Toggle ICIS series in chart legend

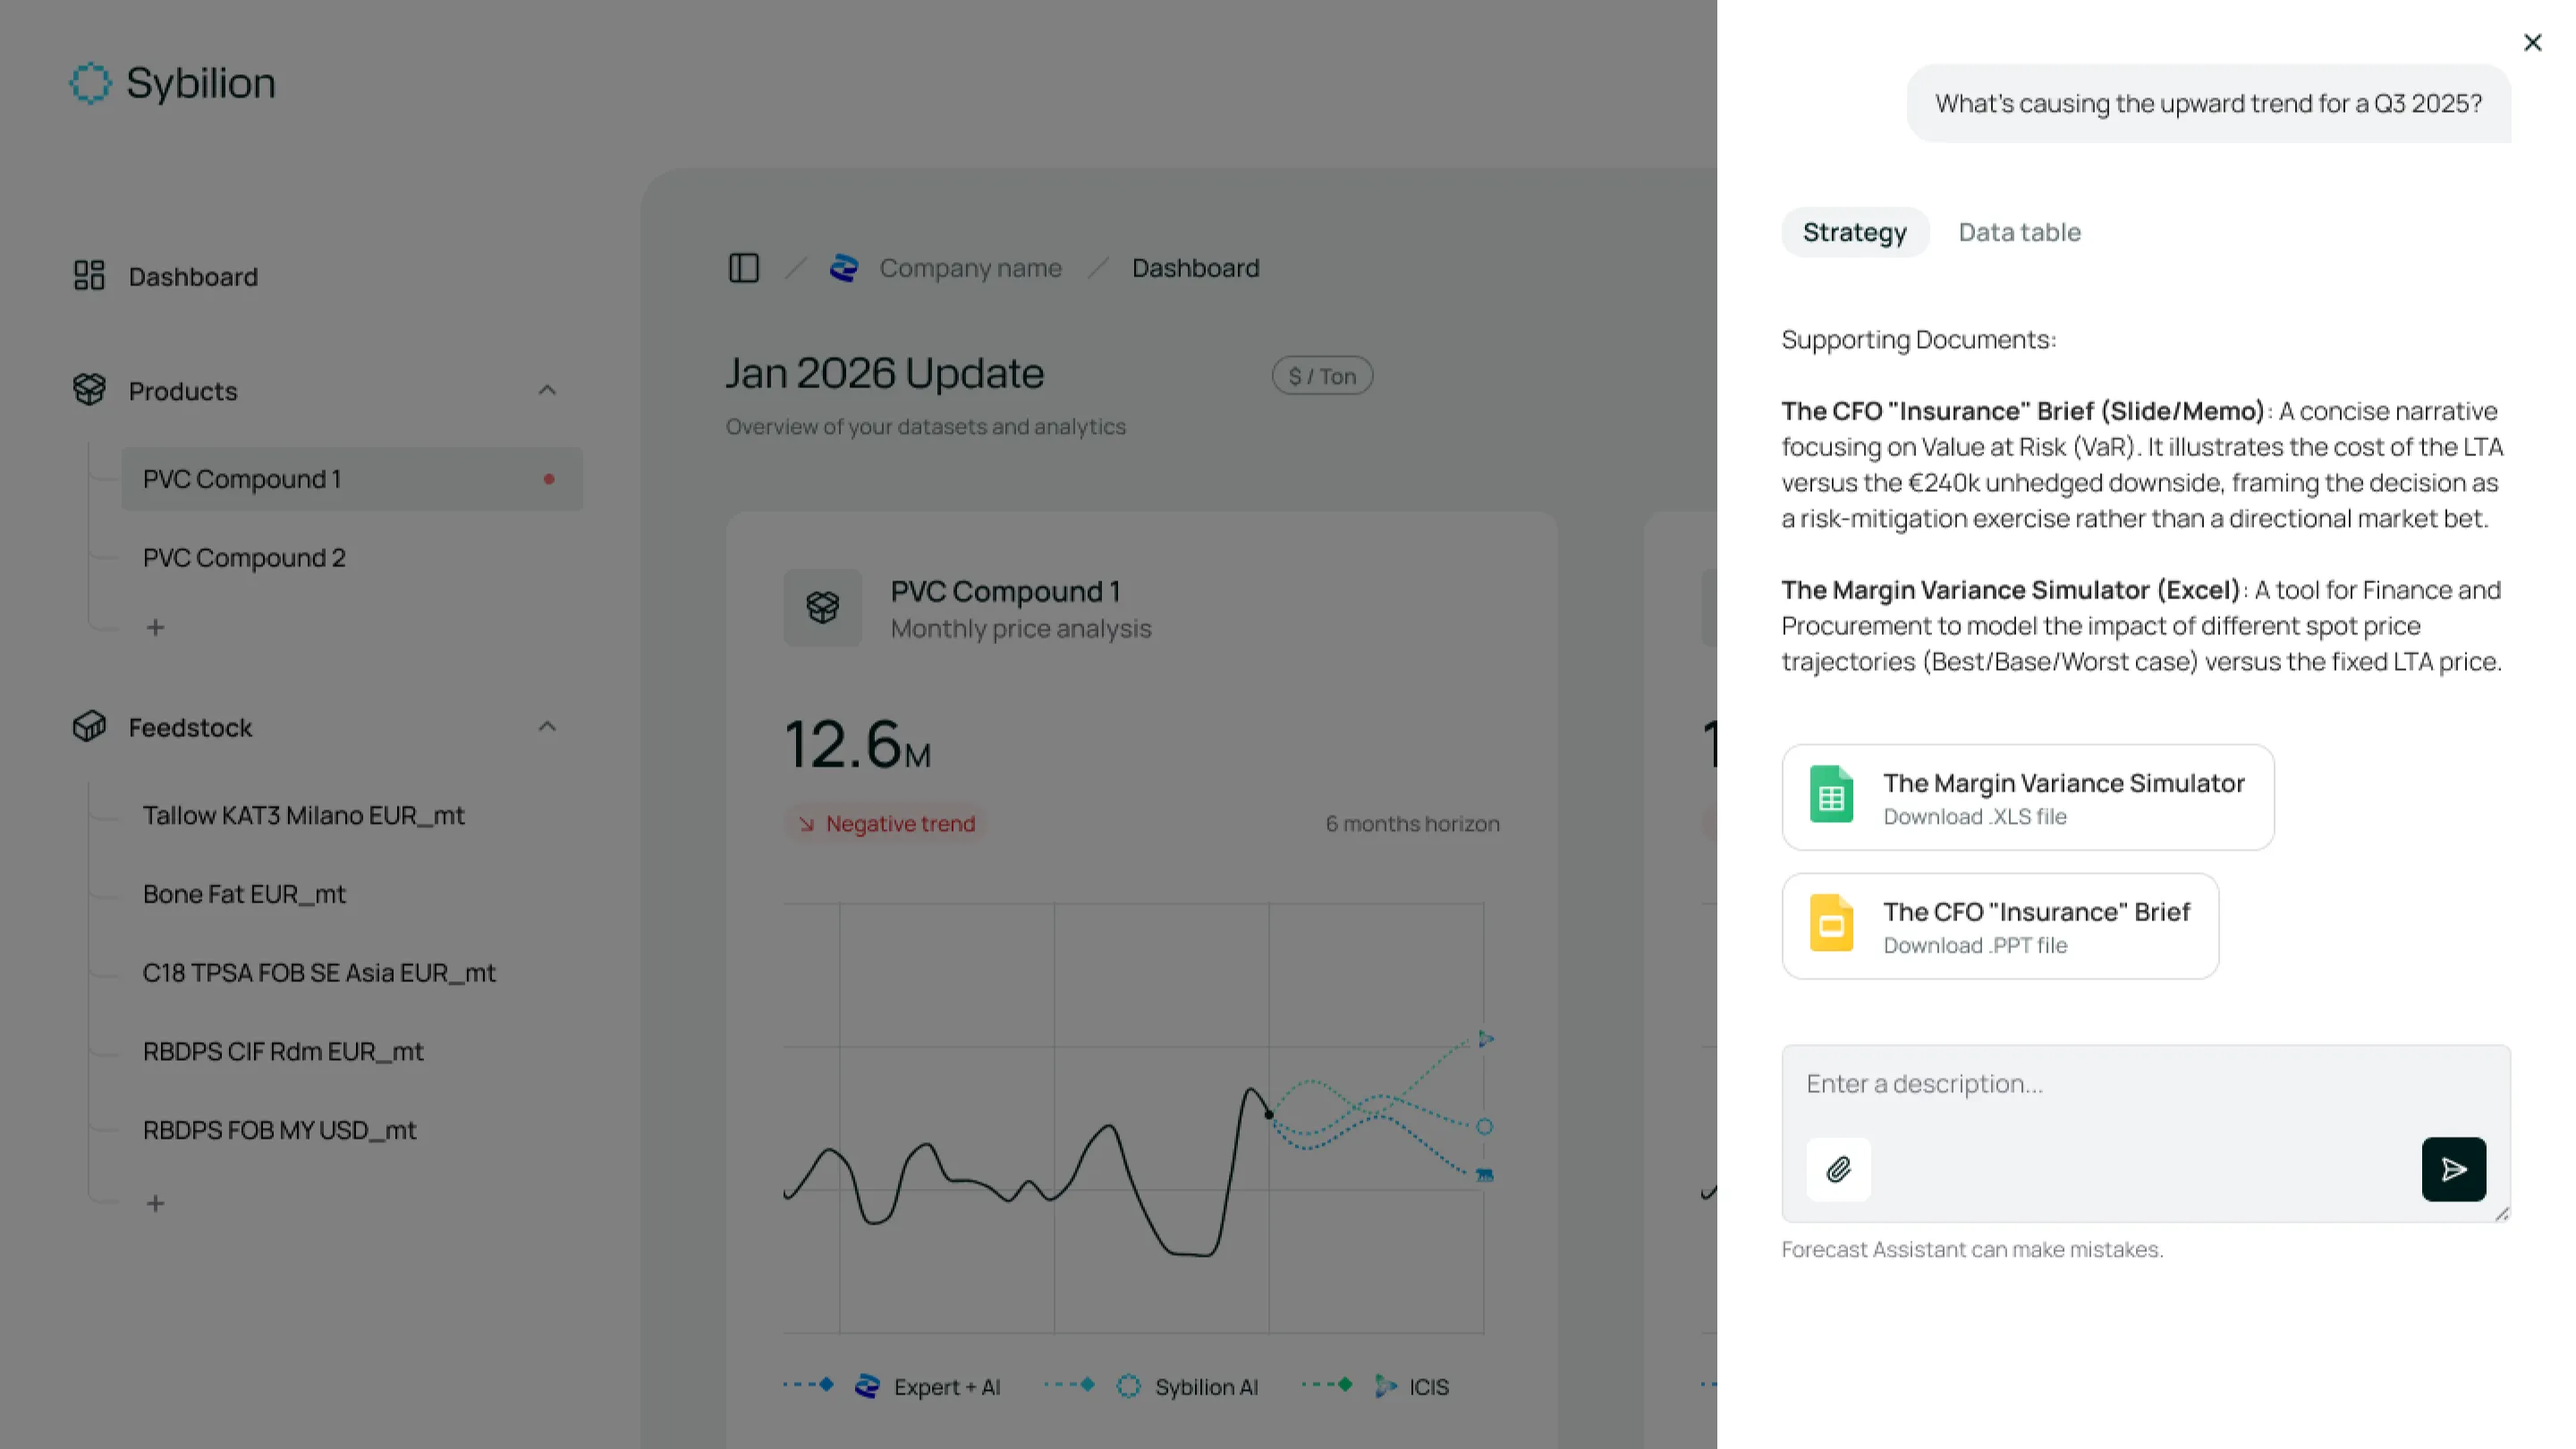tap(1427, 1387)
